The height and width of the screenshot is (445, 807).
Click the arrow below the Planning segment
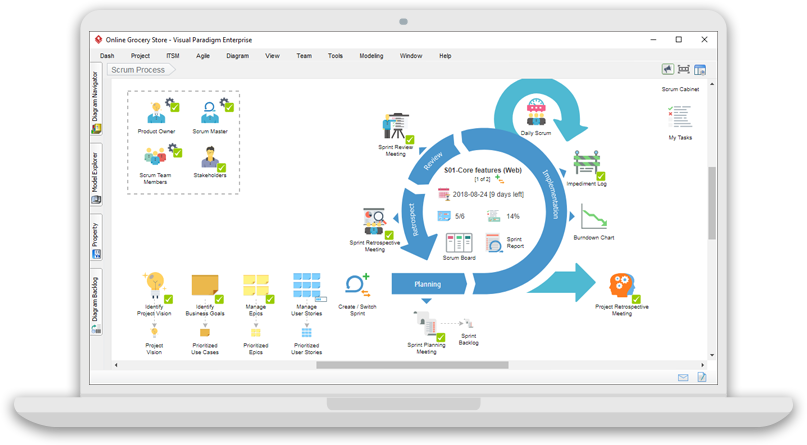[427, 301]
